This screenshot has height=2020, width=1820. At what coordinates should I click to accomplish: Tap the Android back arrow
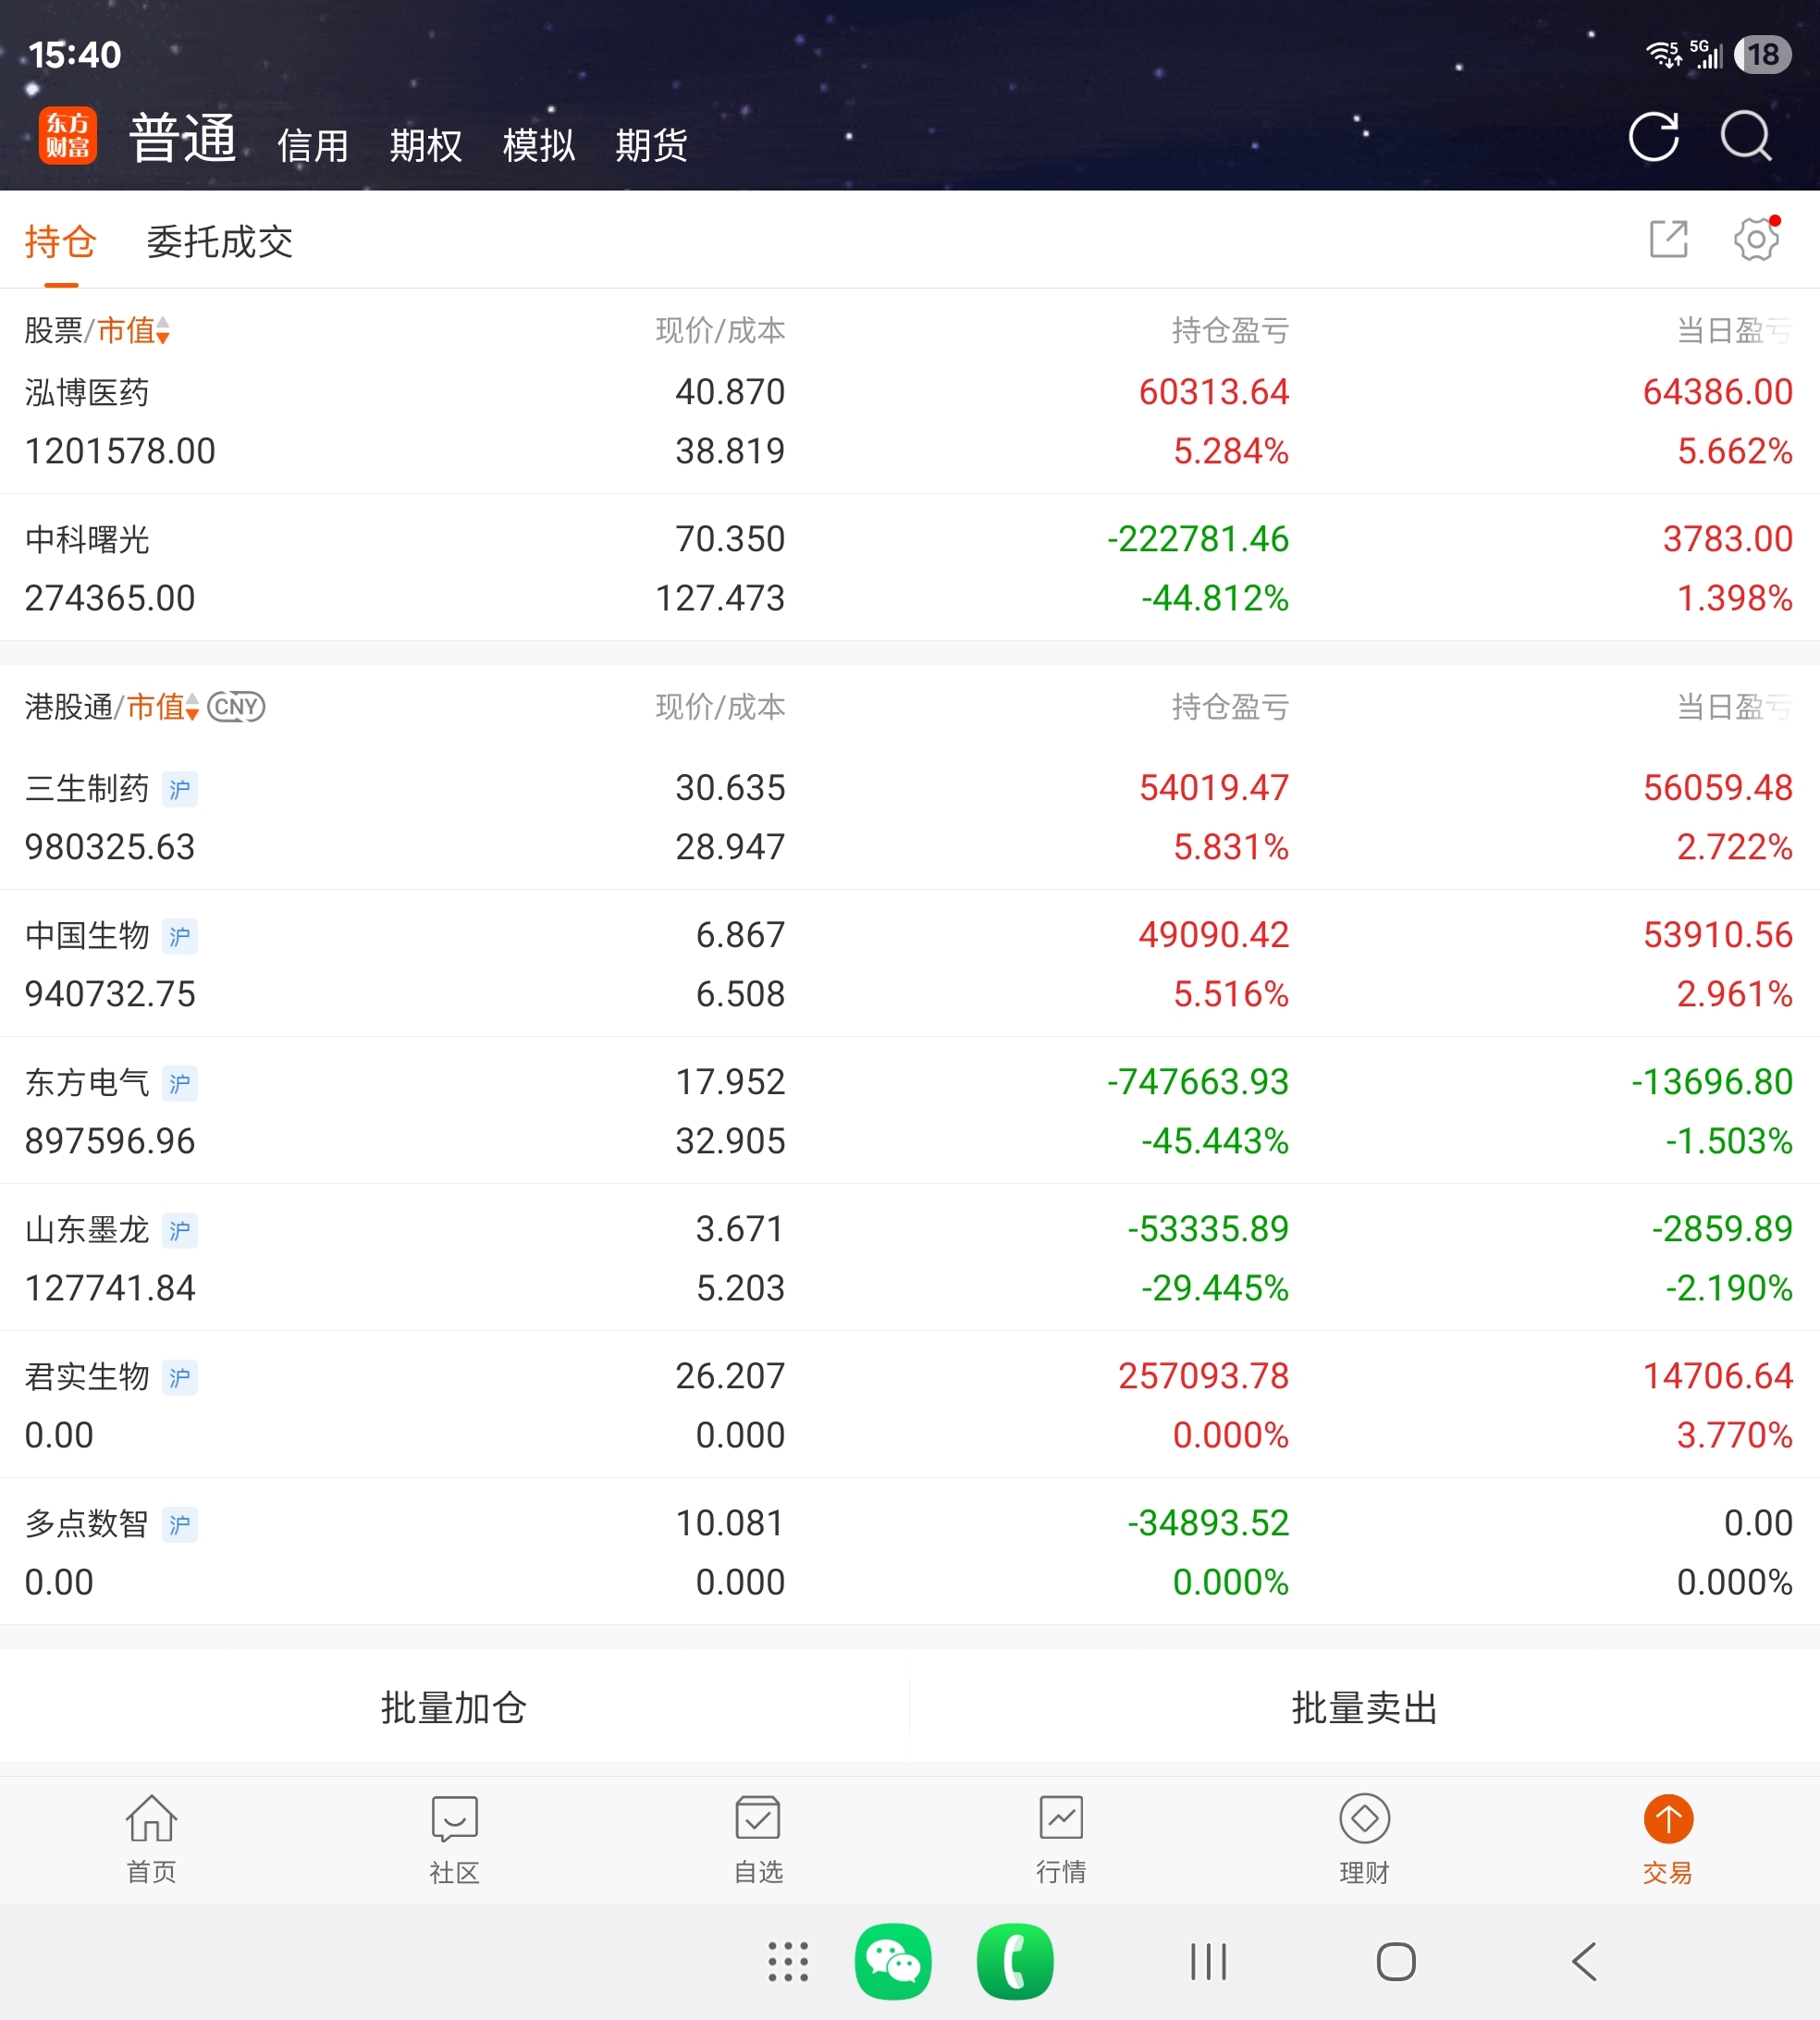point(1584,1961)
